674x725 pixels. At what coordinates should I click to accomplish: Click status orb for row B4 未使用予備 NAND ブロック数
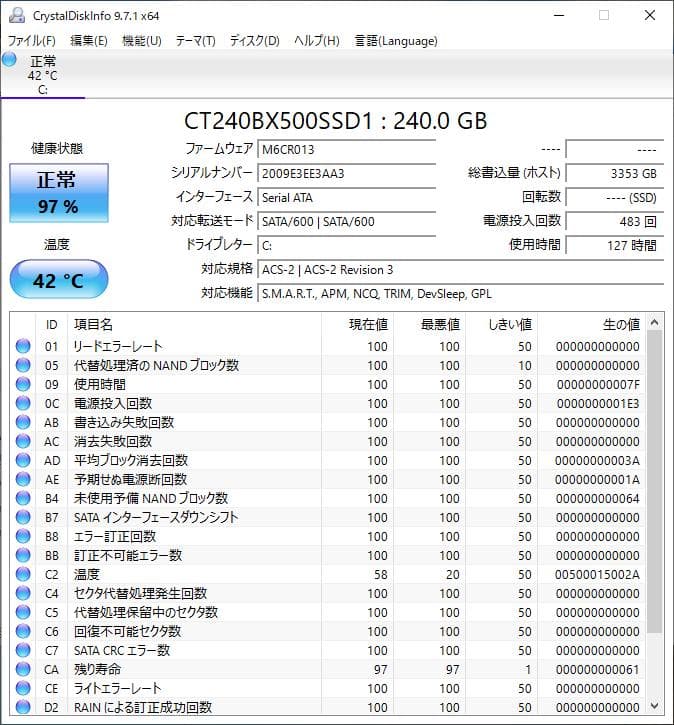click(x=23, y=498)
